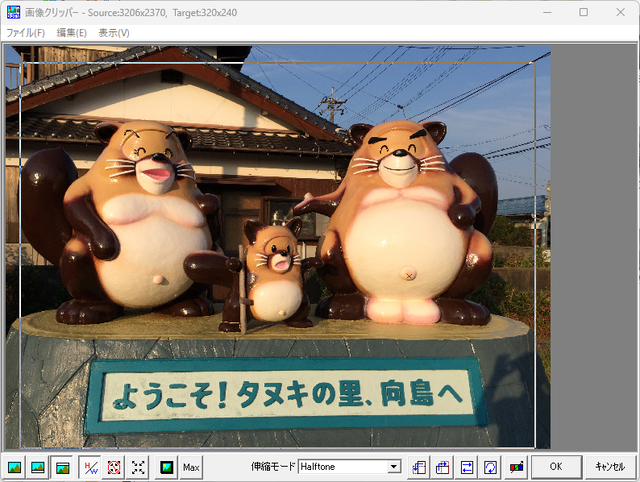640x482 pixels.
Task: Click the black-framed image preview icon
Action: tap(167, 467)
